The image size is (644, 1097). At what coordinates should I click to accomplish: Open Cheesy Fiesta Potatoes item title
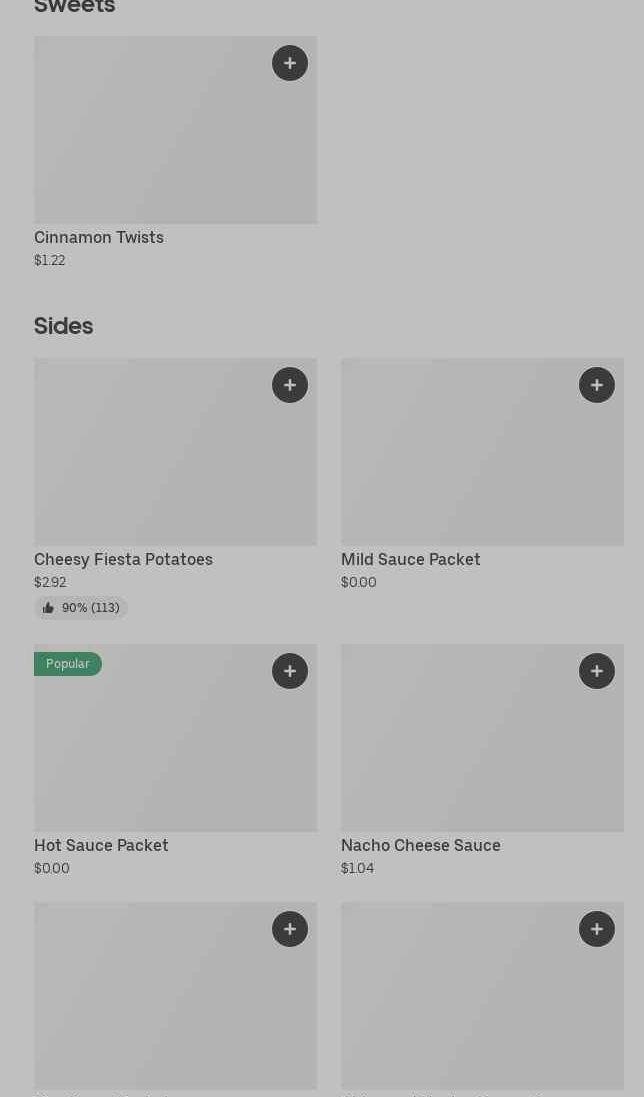coord(123,560)
